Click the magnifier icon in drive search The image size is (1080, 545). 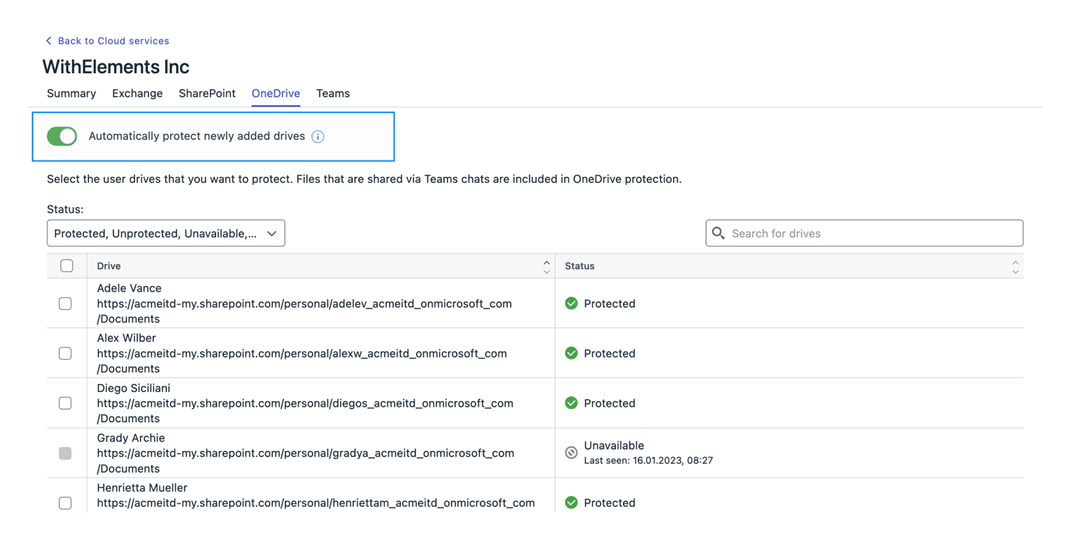[x=718, y=233]
